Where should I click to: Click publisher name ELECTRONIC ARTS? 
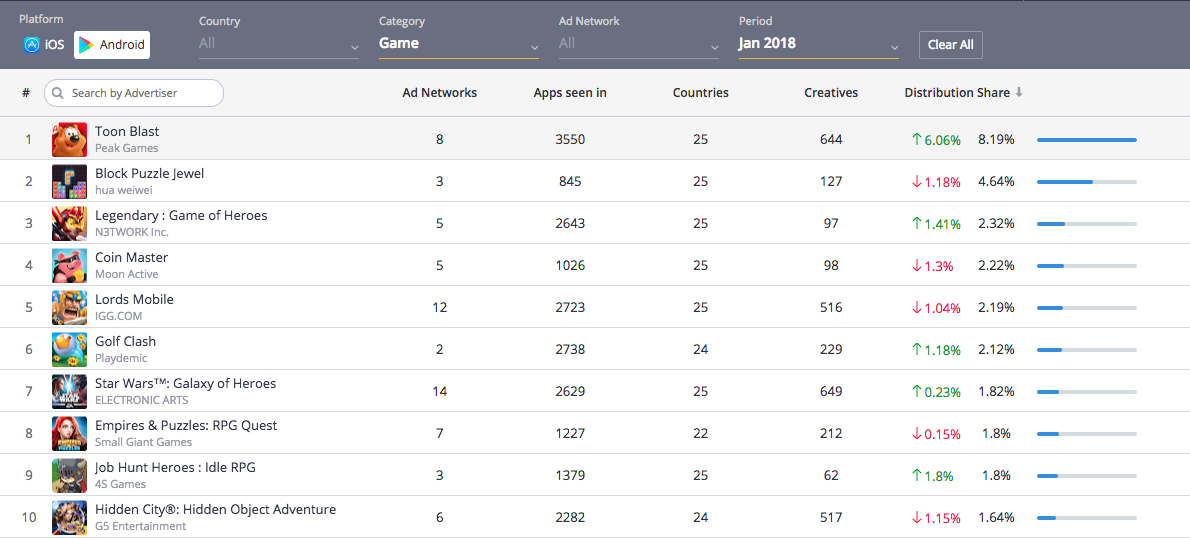pyautogui.click(x=142, y=400)
